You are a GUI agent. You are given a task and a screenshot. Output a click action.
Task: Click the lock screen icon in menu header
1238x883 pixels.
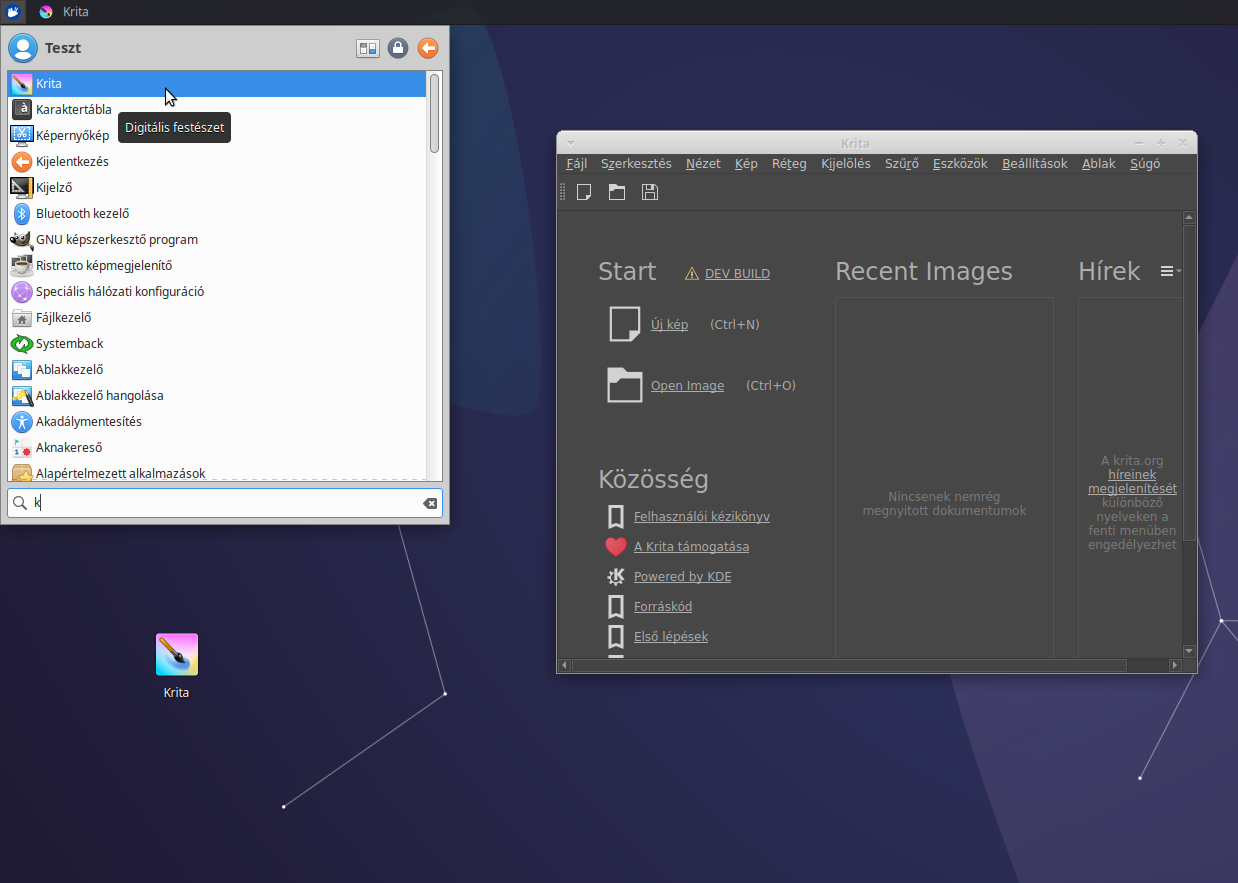point(398,48)
